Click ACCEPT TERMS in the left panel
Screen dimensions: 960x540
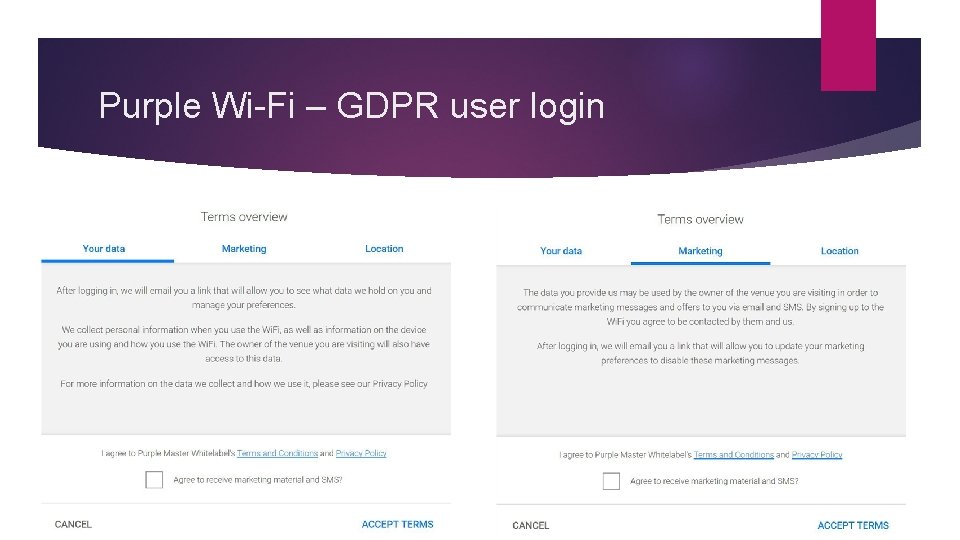[x=397, y=525]
